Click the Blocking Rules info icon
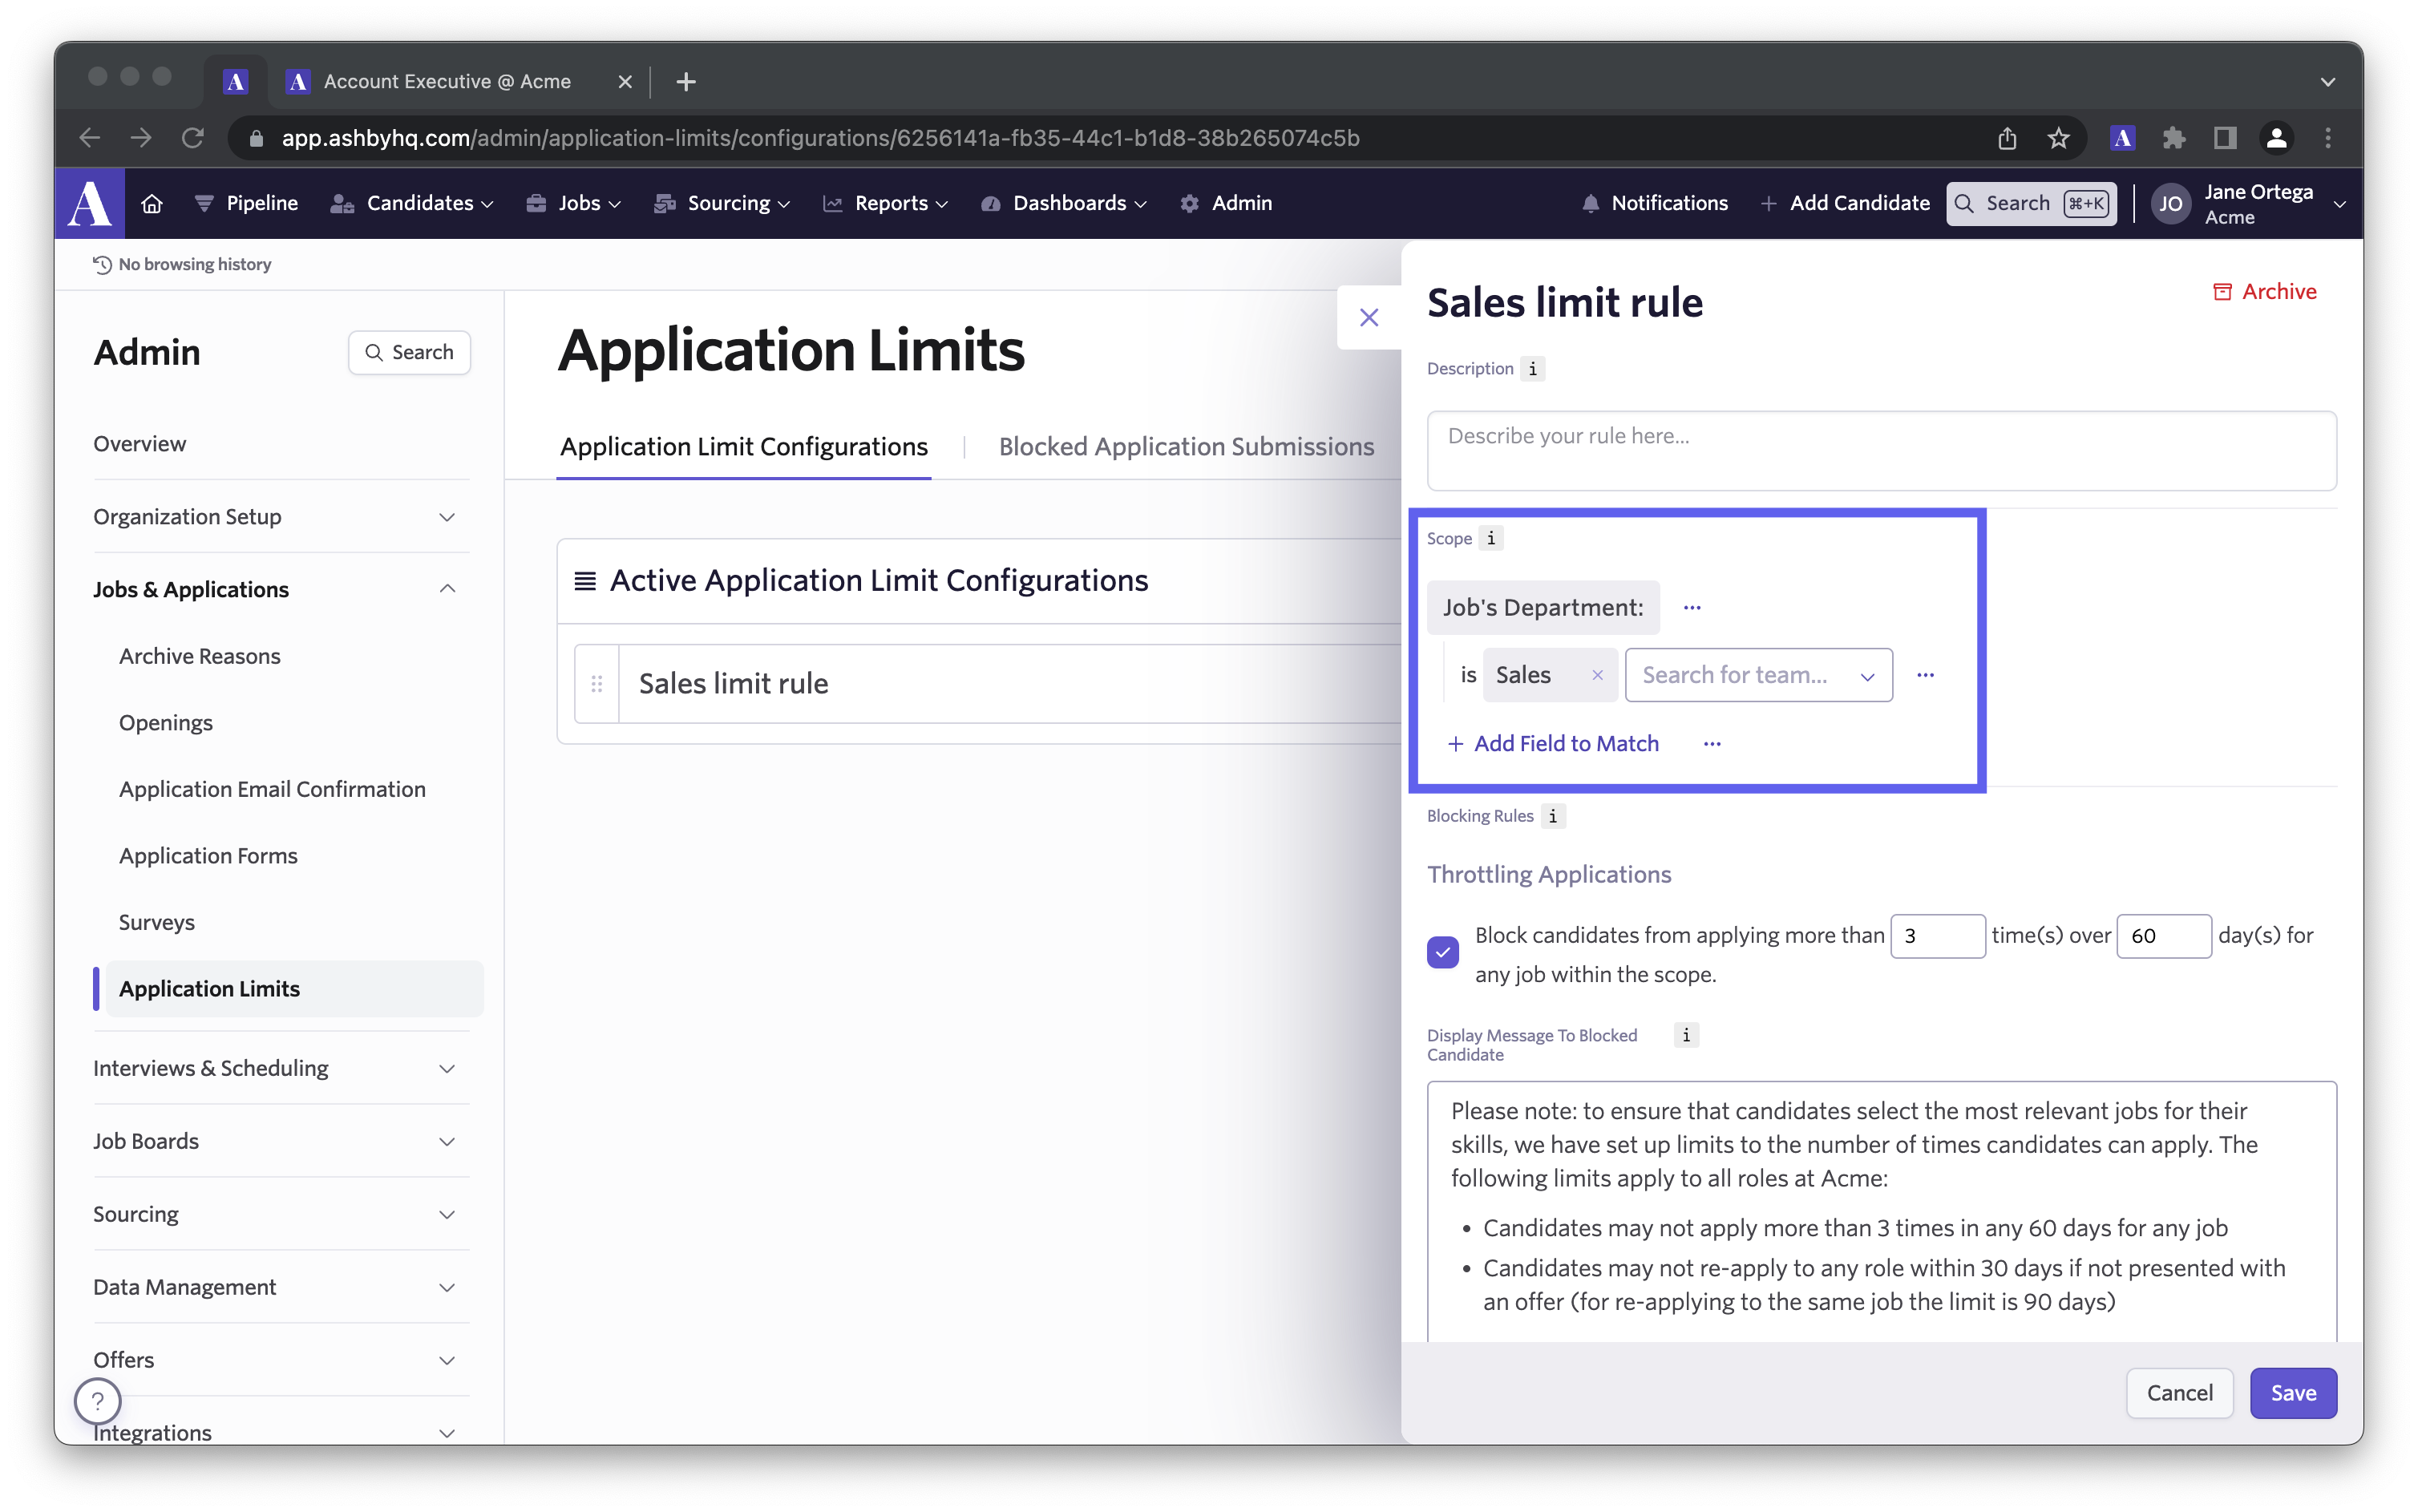Viewport: 2418px width, 1512px height. pyautogui.click(x=1552, y=816)
